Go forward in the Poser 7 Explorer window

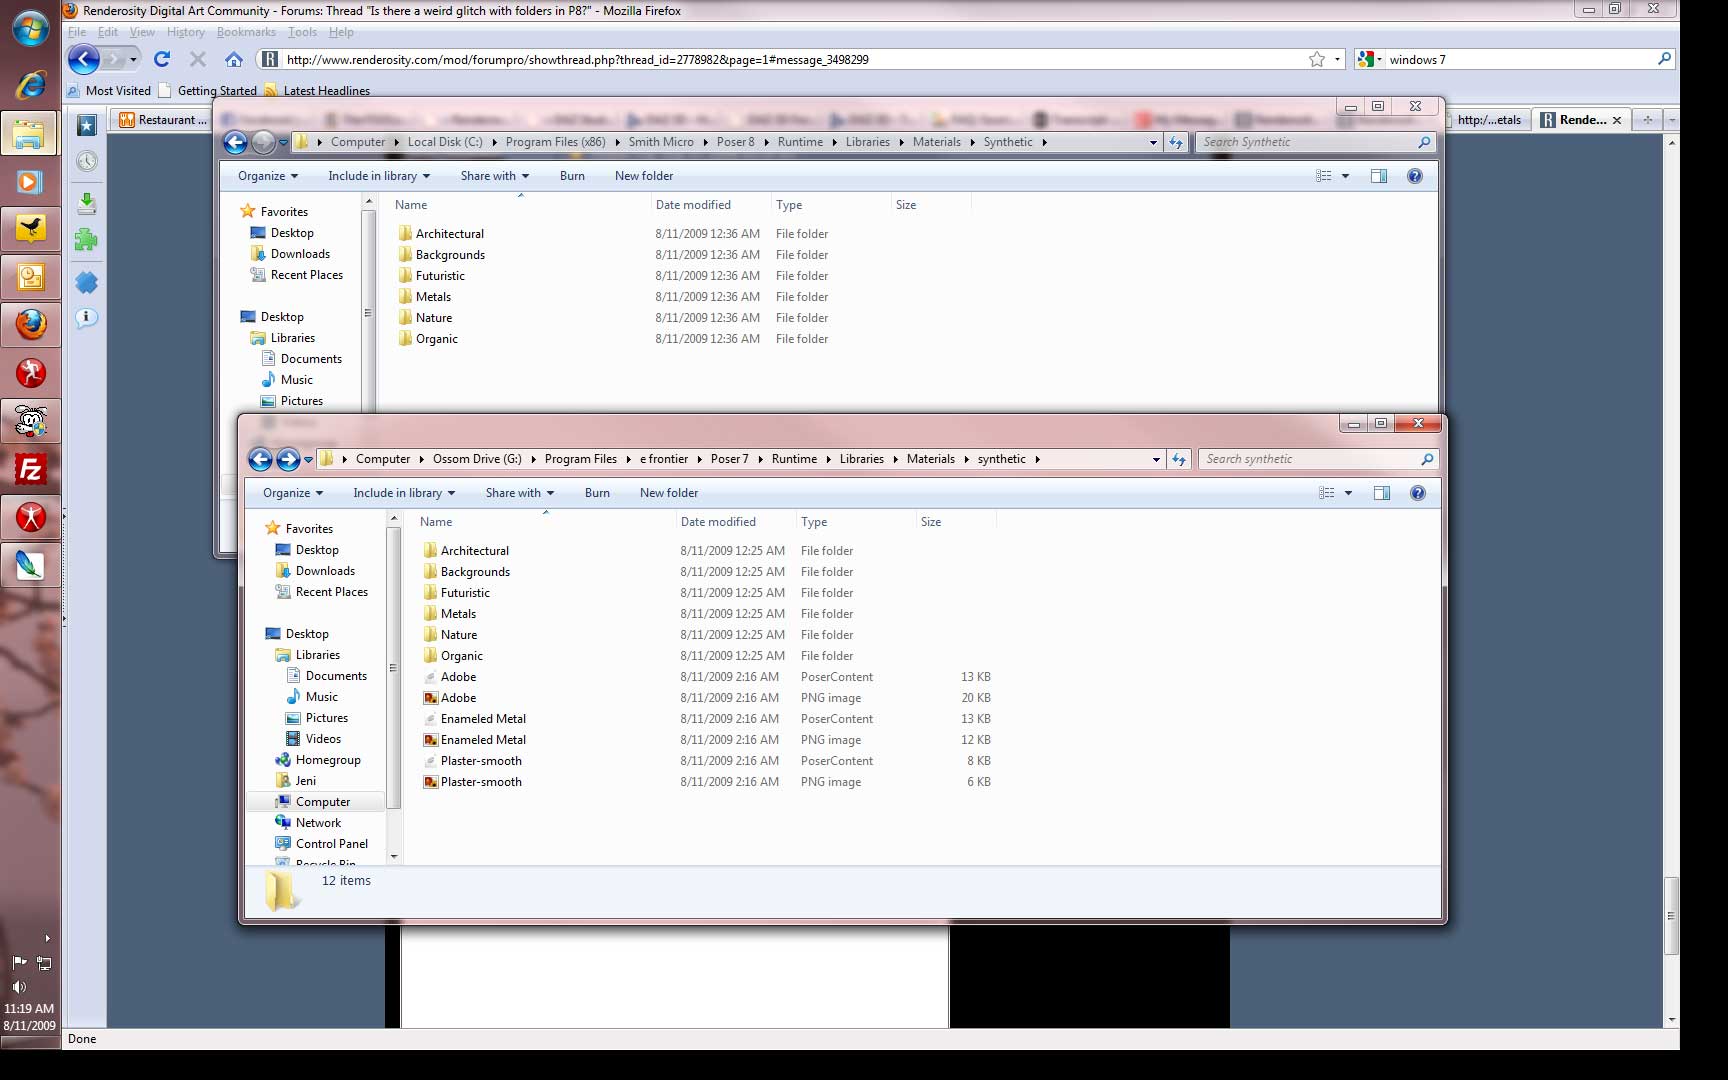pyautogui.click(x=288, y=459)
